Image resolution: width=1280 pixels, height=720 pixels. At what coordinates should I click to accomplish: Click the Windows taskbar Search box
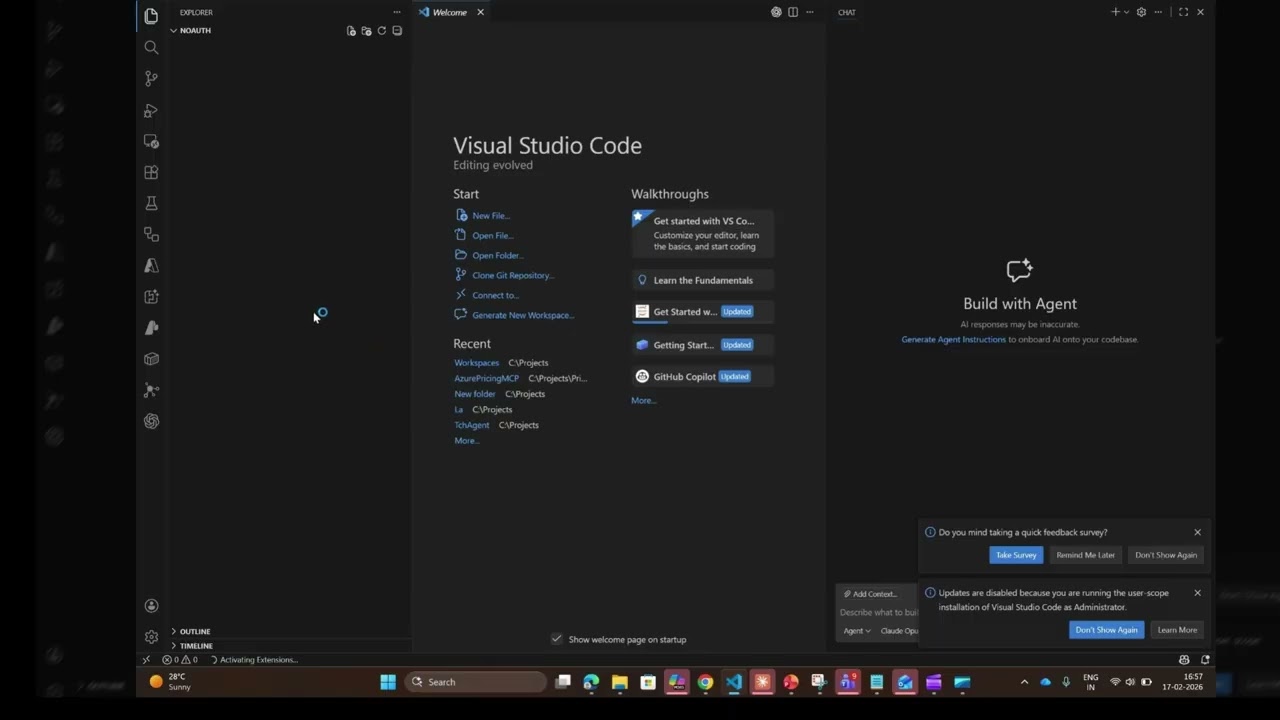(477, 682)
